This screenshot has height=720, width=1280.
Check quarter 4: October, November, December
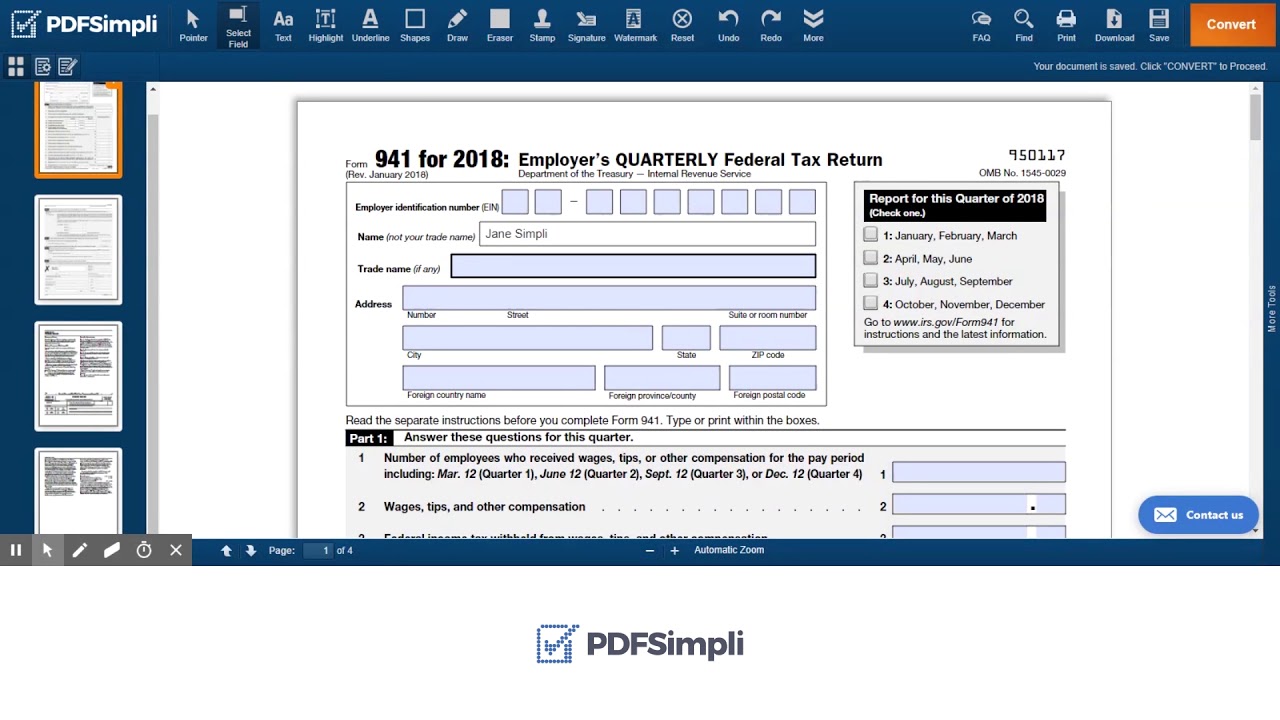coord(871,303)
